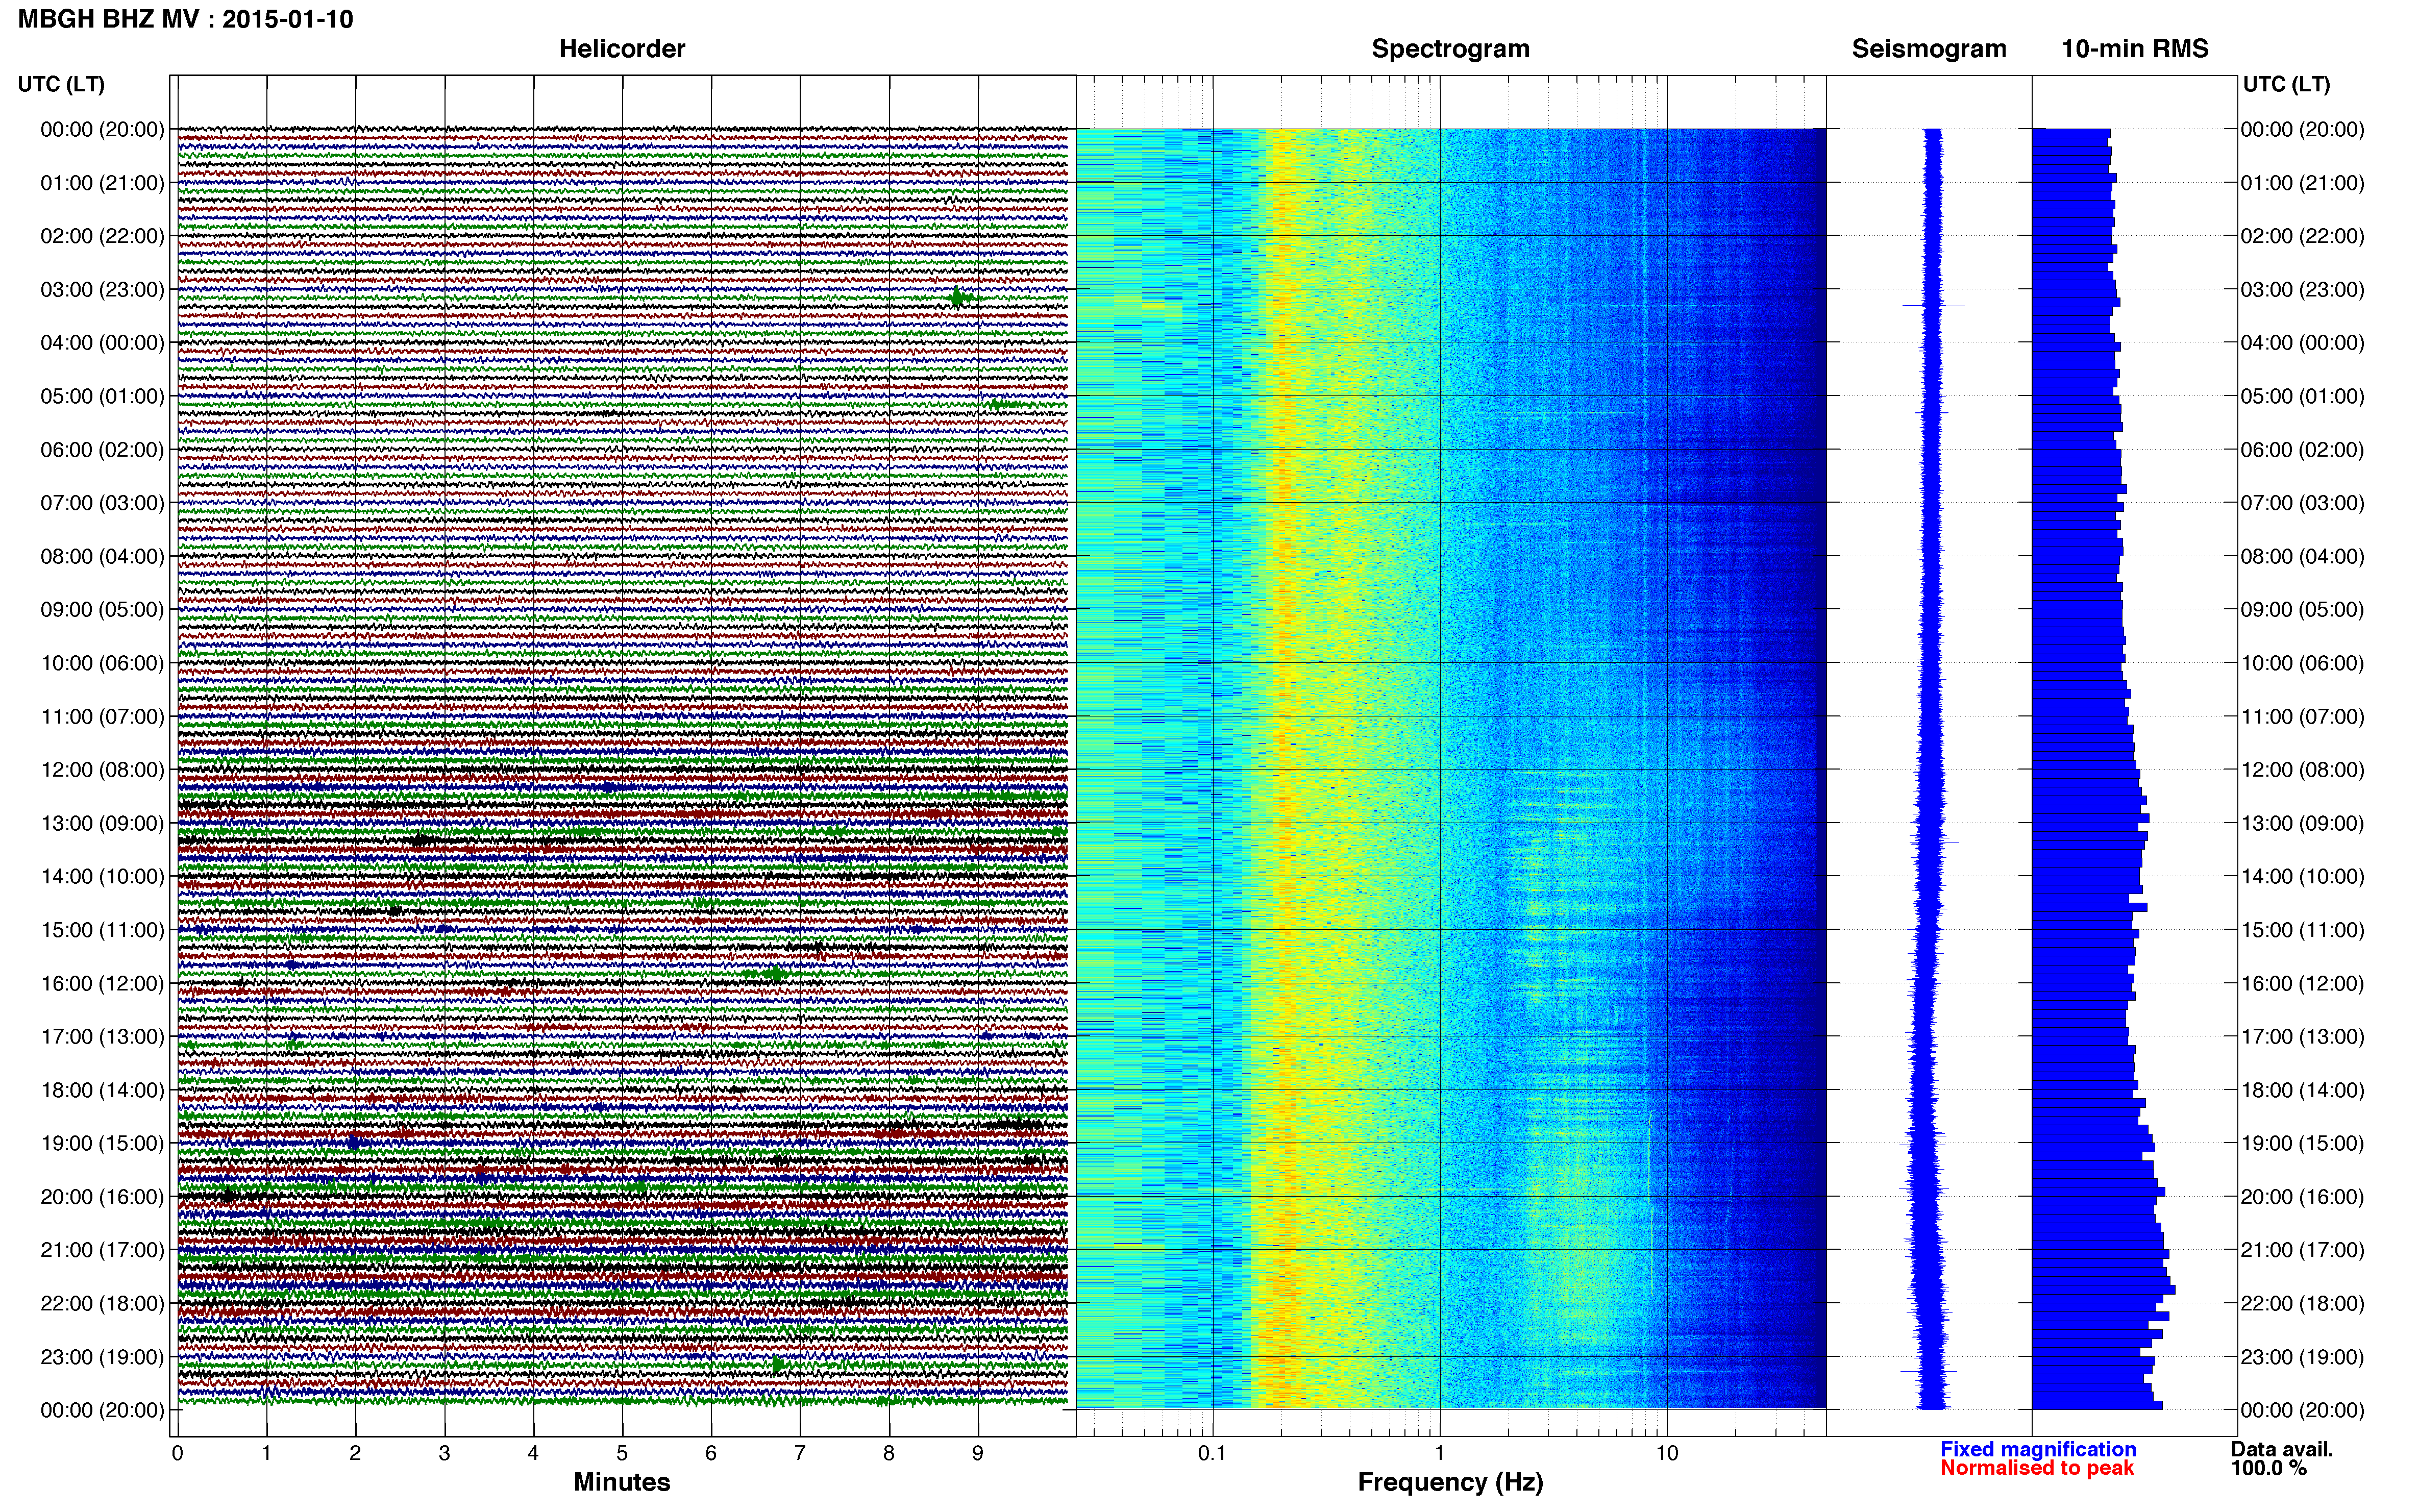This screenshot has height=1512, width=2419.
Task: Click the right '19:00 (15:00)' time label
Action: [x=2302, y=1143]
